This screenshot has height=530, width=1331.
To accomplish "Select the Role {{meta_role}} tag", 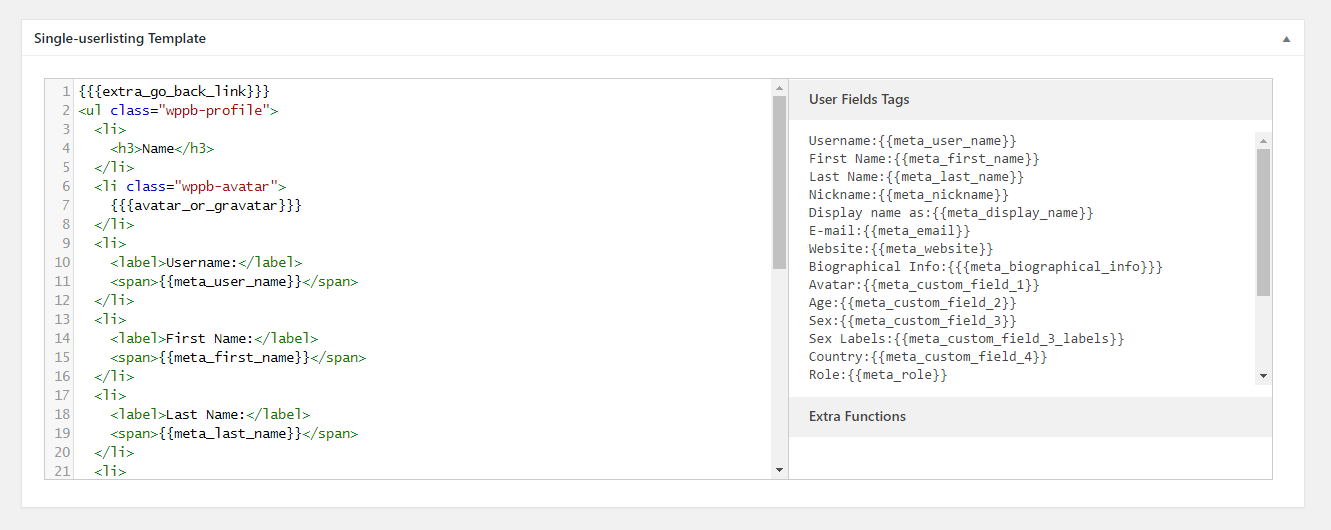I will (878, 375).
